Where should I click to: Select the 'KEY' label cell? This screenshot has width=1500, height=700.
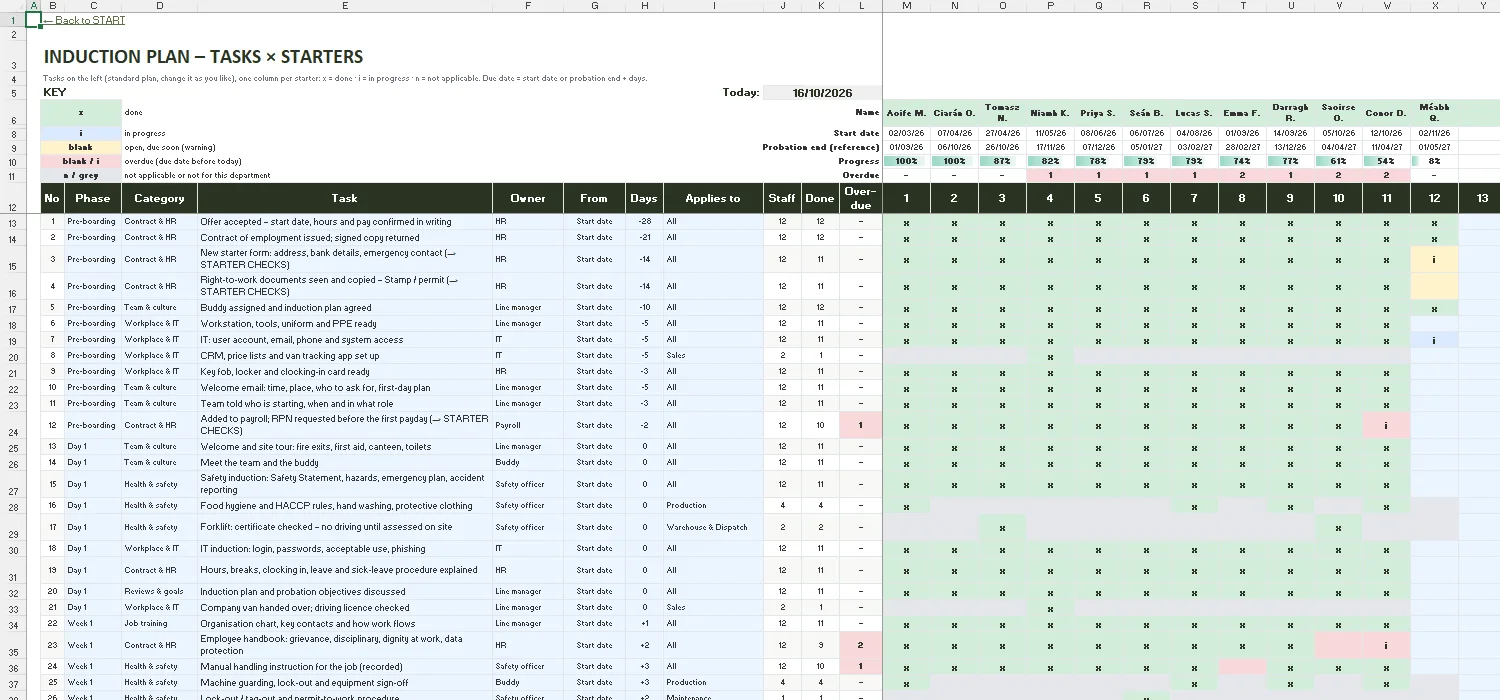57,92
